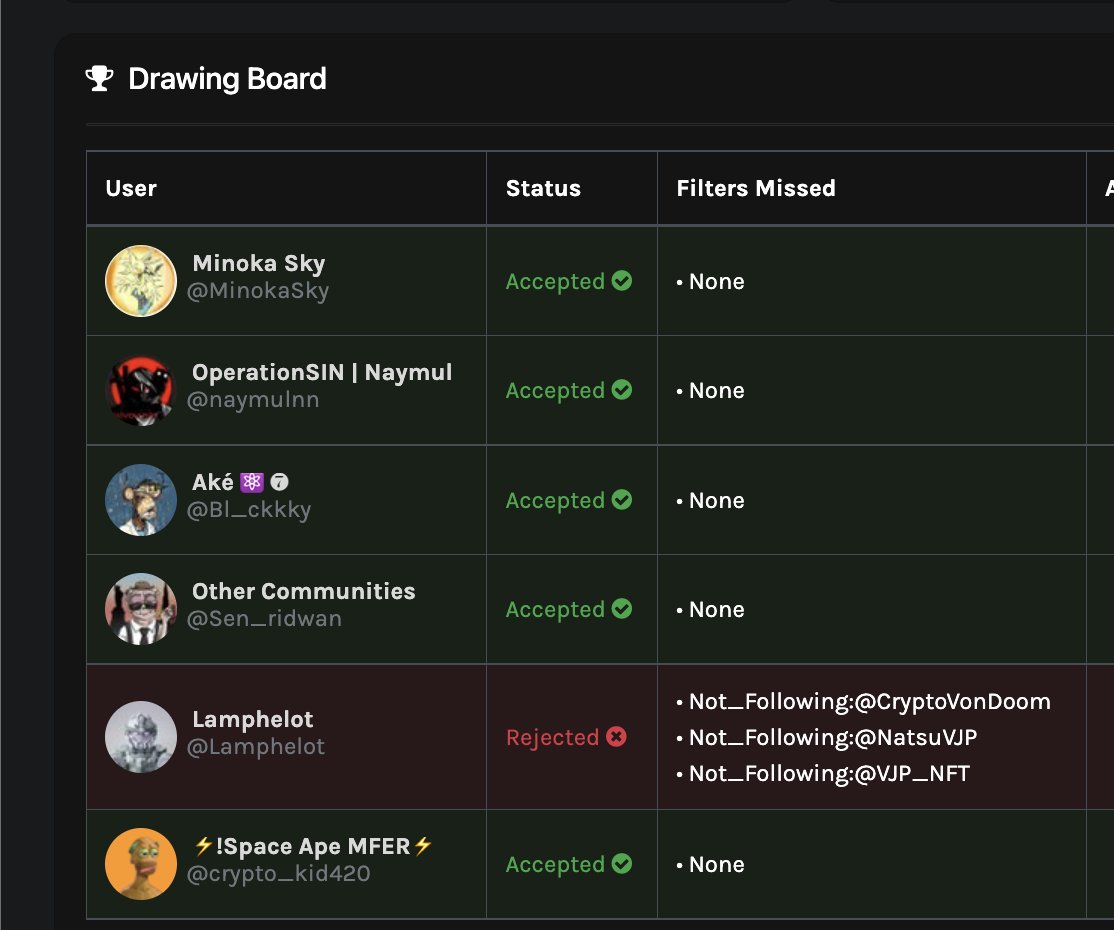Click the Accepted status for !Space Ape MFER
The height and width of the screenshot is (930, 1114).
(x=555, y=865)
